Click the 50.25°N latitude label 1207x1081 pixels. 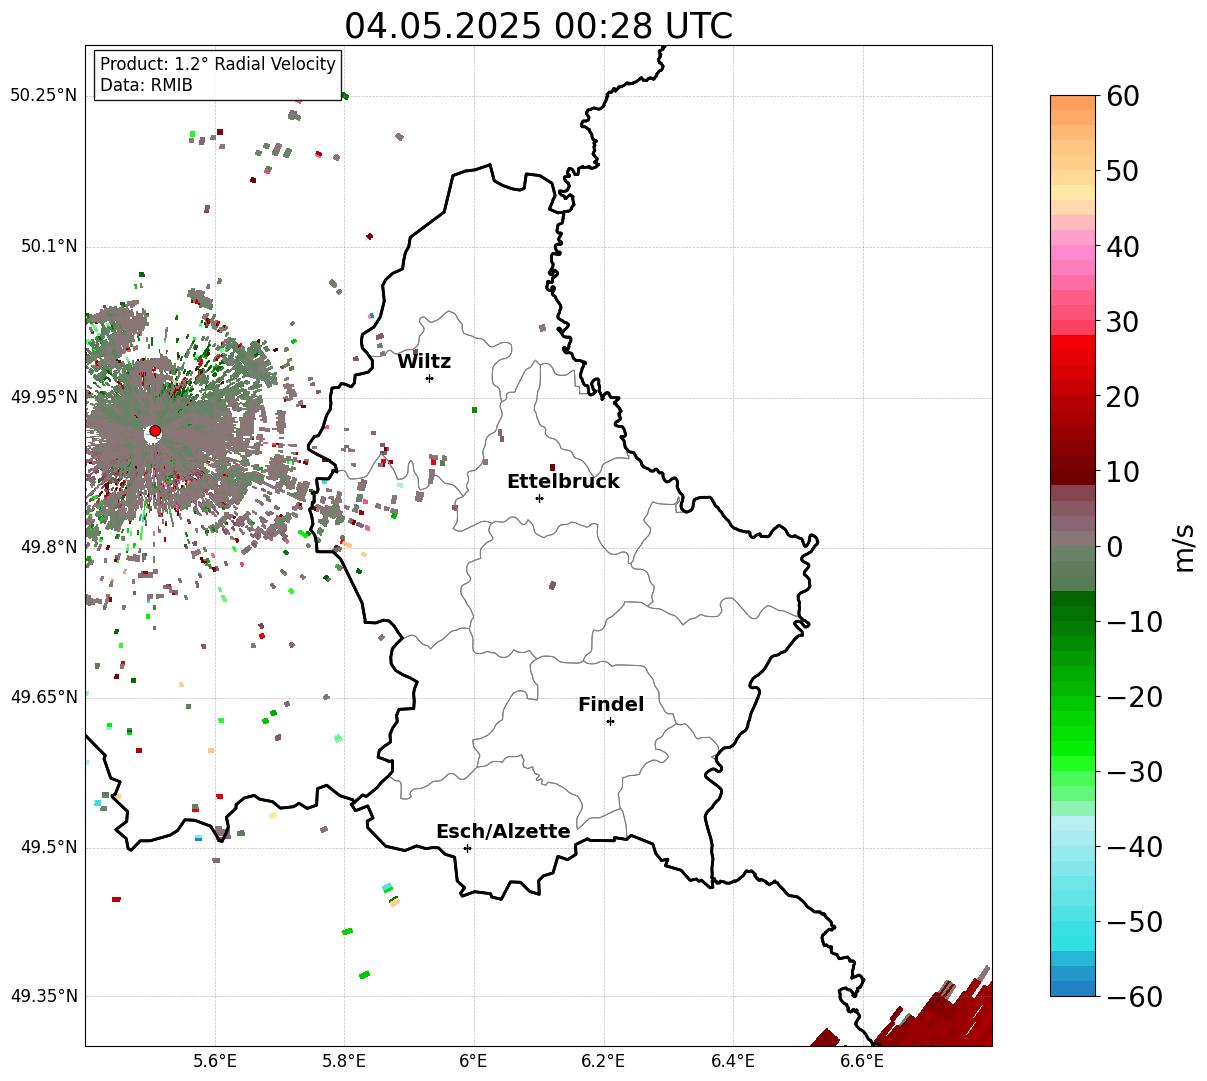tap(44, 96)
